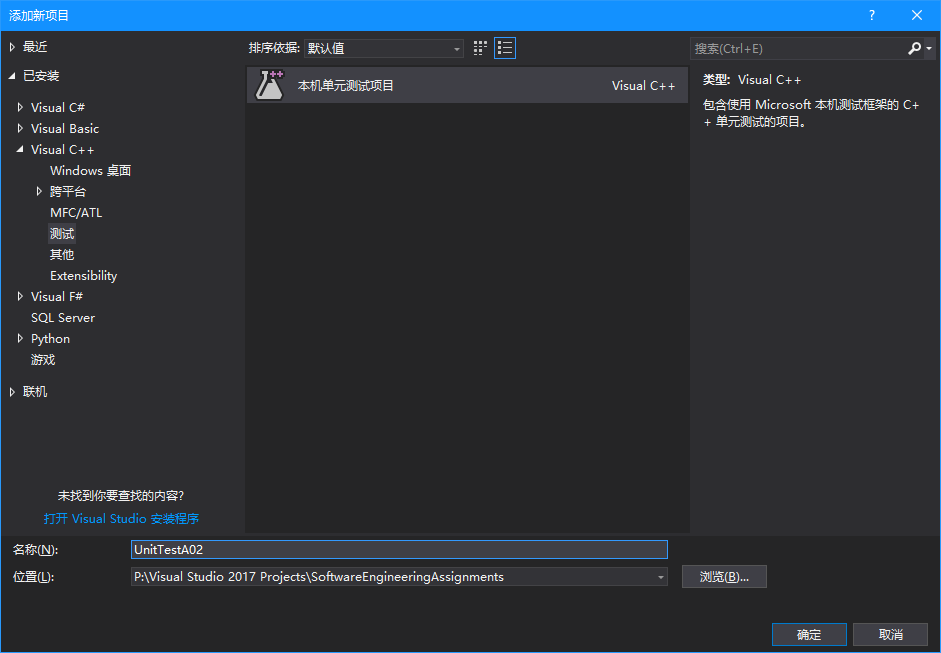Select Windows 桌面 category
Viewport: 941px width, 653px height.
[x=91, y=170]
